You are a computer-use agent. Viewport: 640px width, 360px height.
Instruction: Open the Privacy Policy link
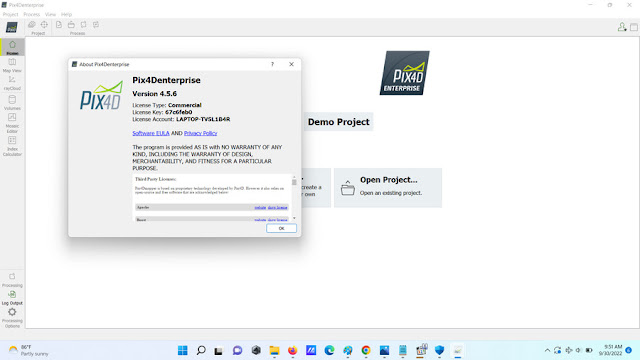coord(200,133)
